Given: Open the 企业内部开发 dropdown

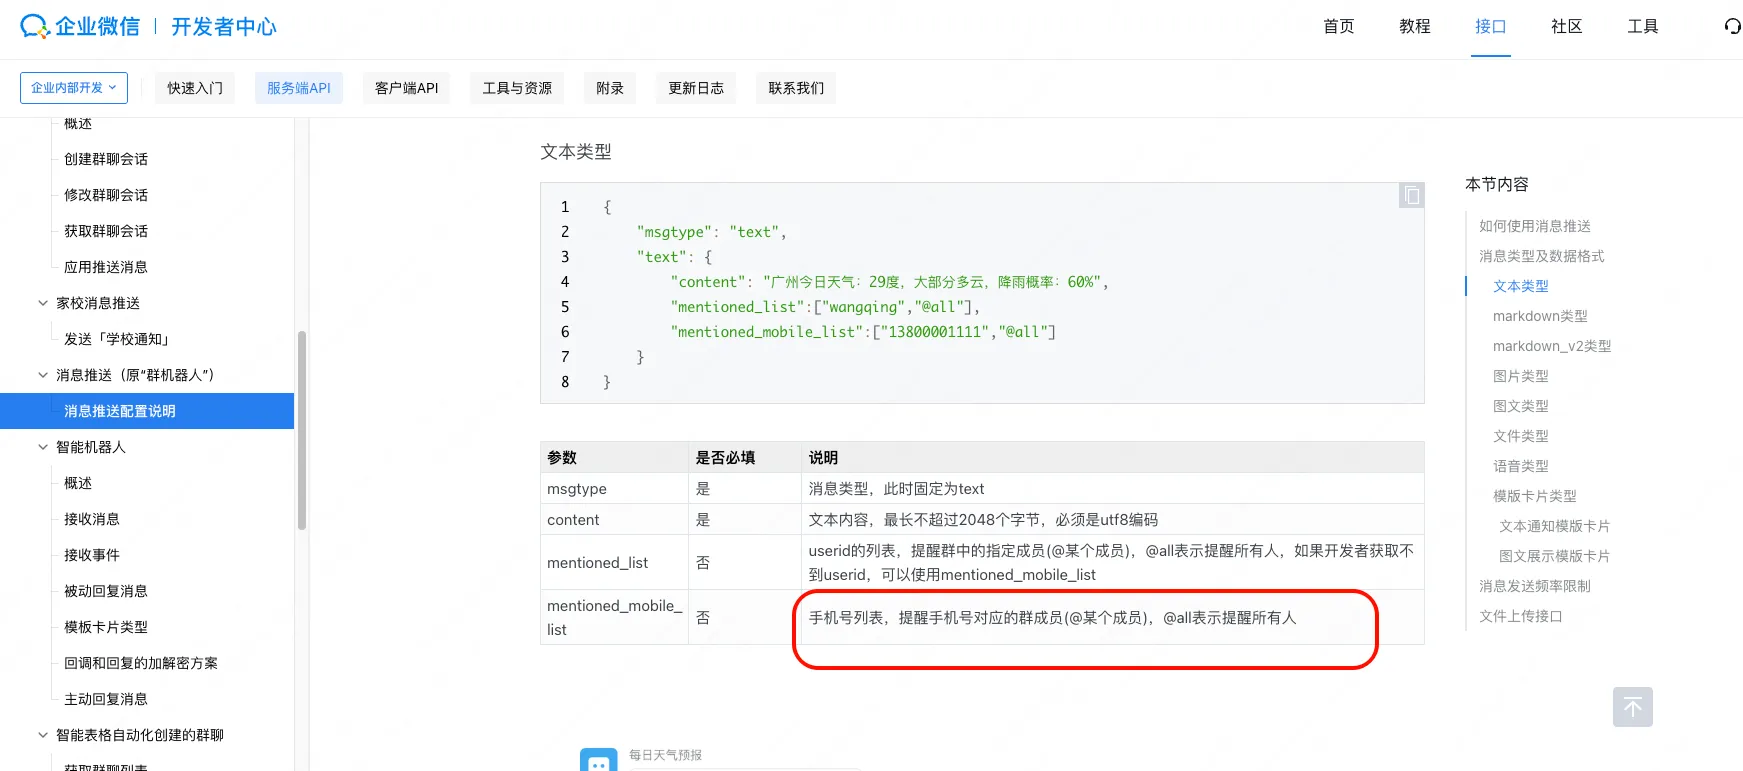Looking at the screenshot, I should coord(74,88).
